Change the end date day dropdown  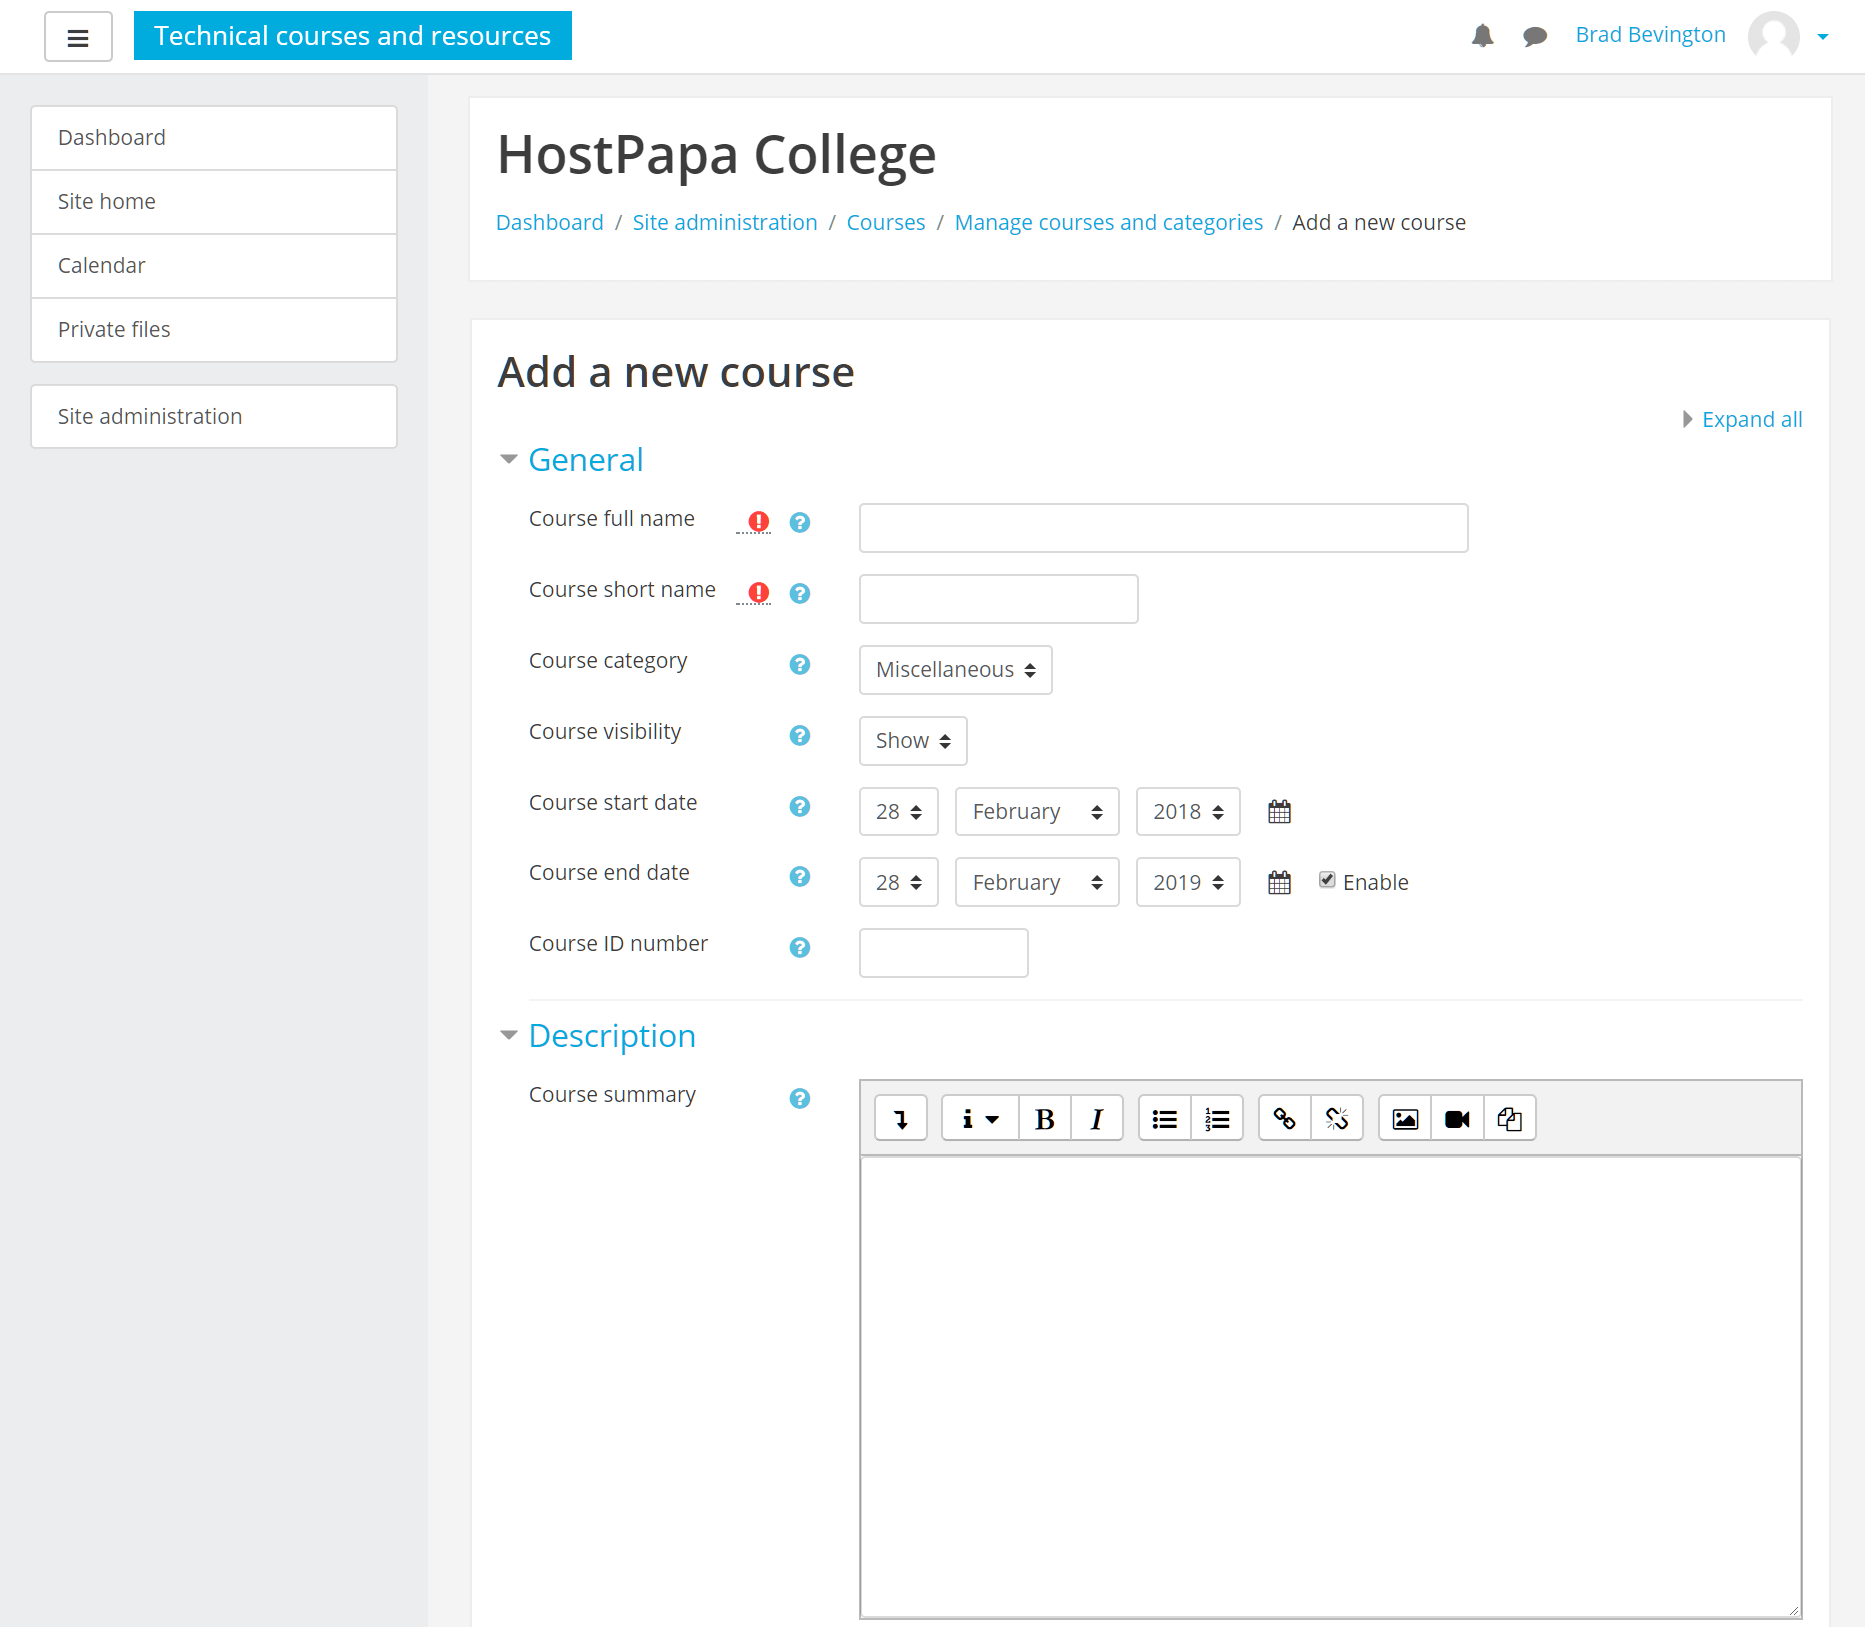898,882
